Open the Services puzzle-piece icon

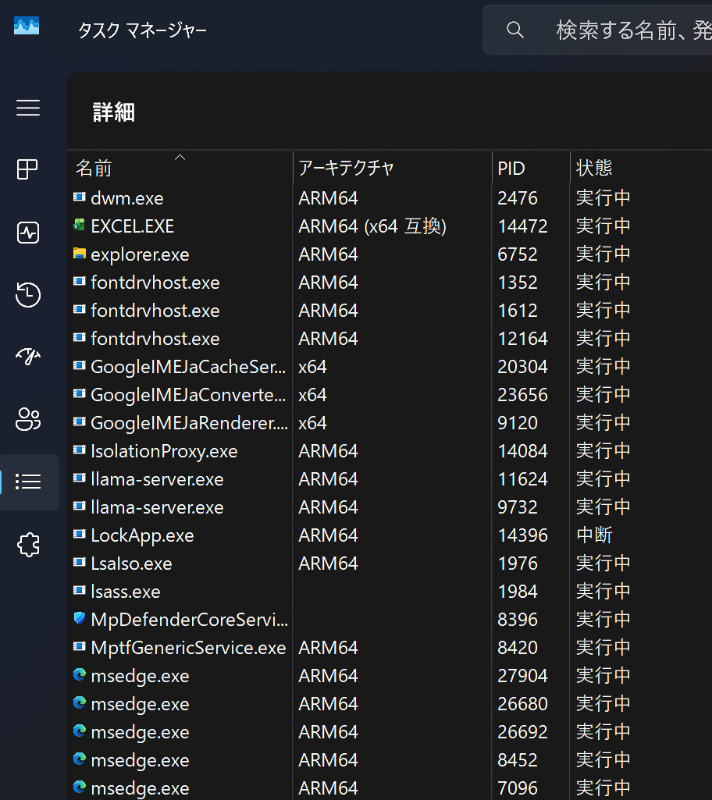tap(28, 545)
